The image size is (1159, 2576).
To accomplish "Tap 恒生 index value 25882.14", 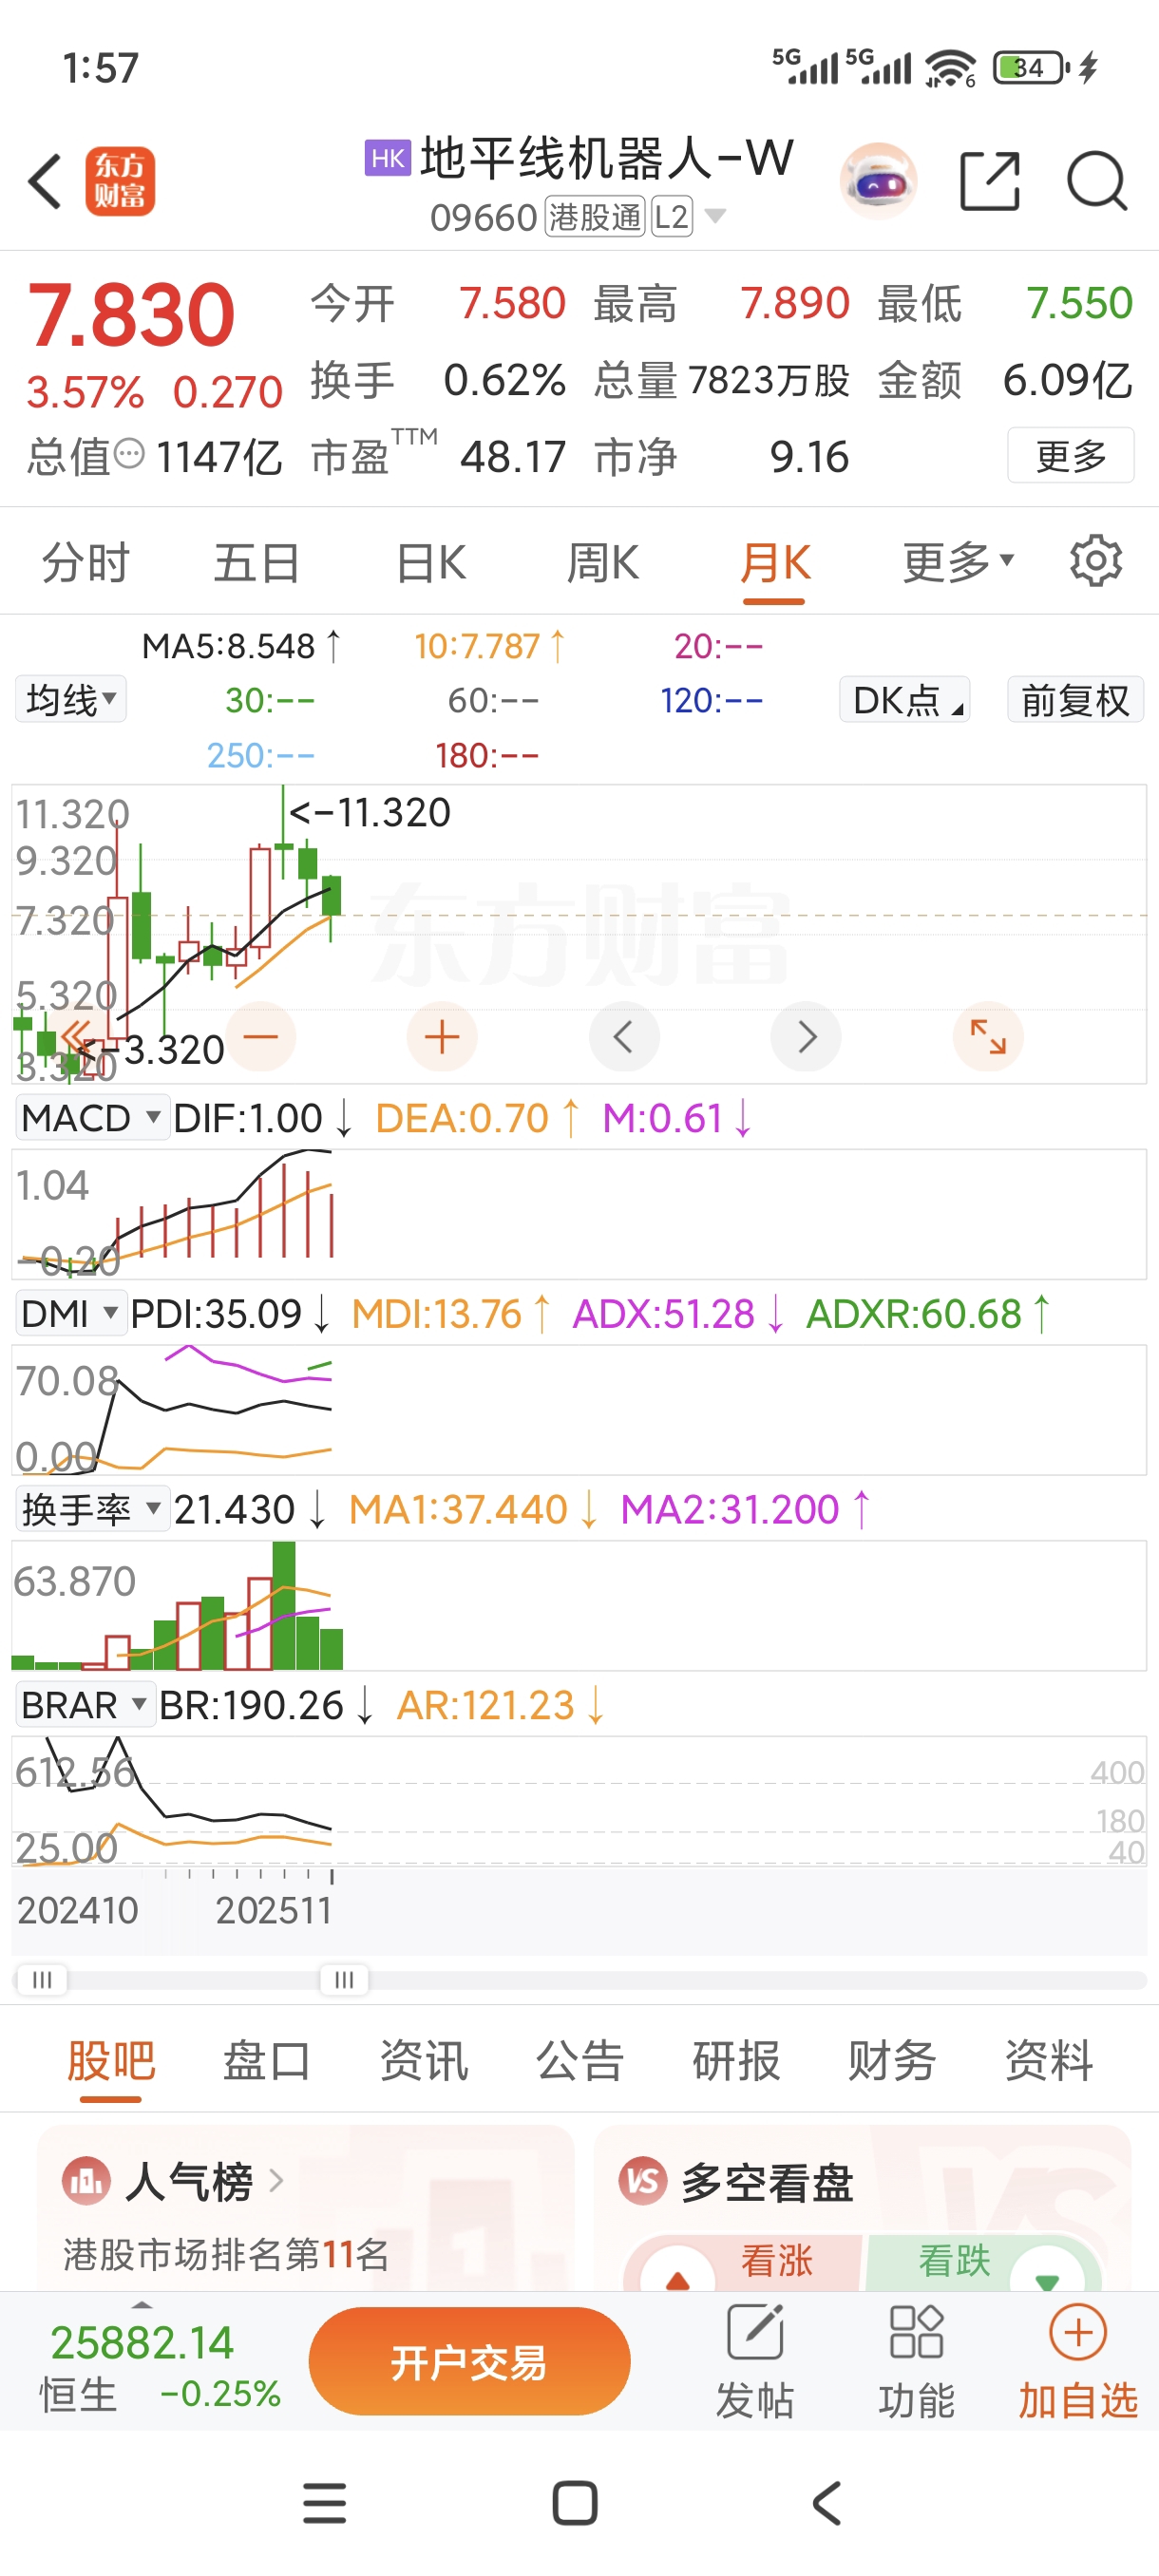I will [x=142, y=2342].
